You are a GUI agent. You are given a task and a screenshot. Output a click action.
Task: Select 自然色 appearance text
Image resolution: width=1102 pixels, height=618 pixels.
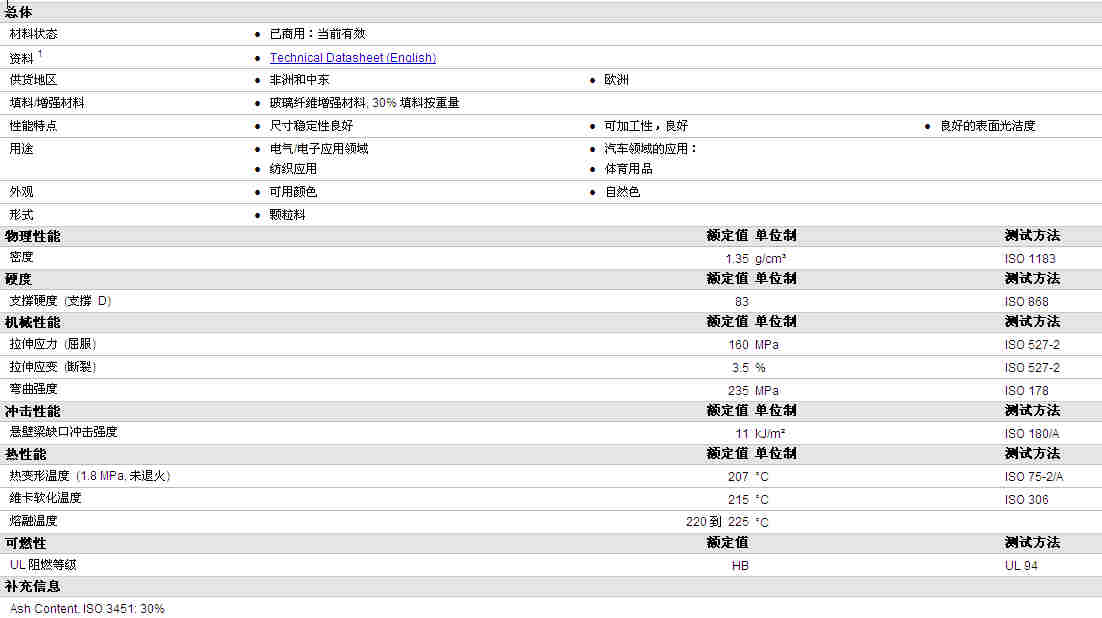point(622,192)
